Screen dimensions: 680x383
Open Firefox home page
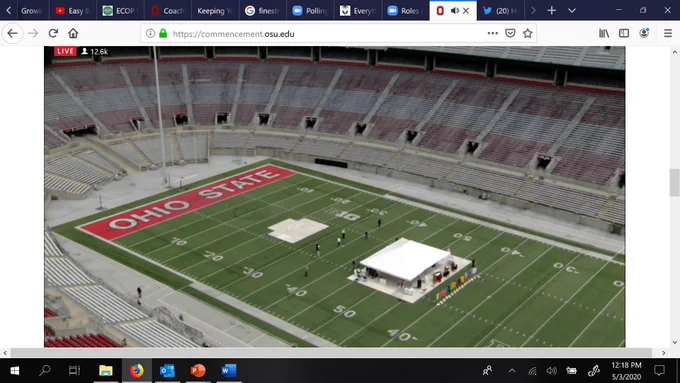pos(73,33)
